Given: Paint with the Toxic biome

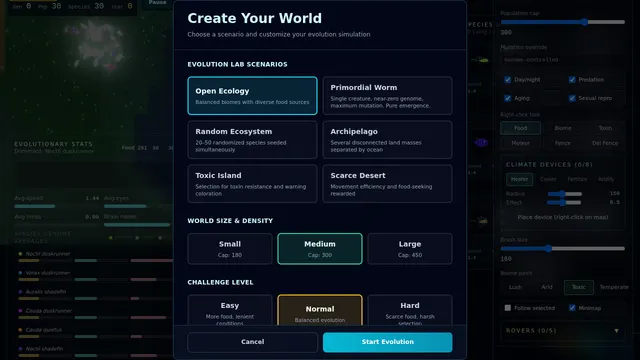Looking at the screenshot, I should (578, 287).
